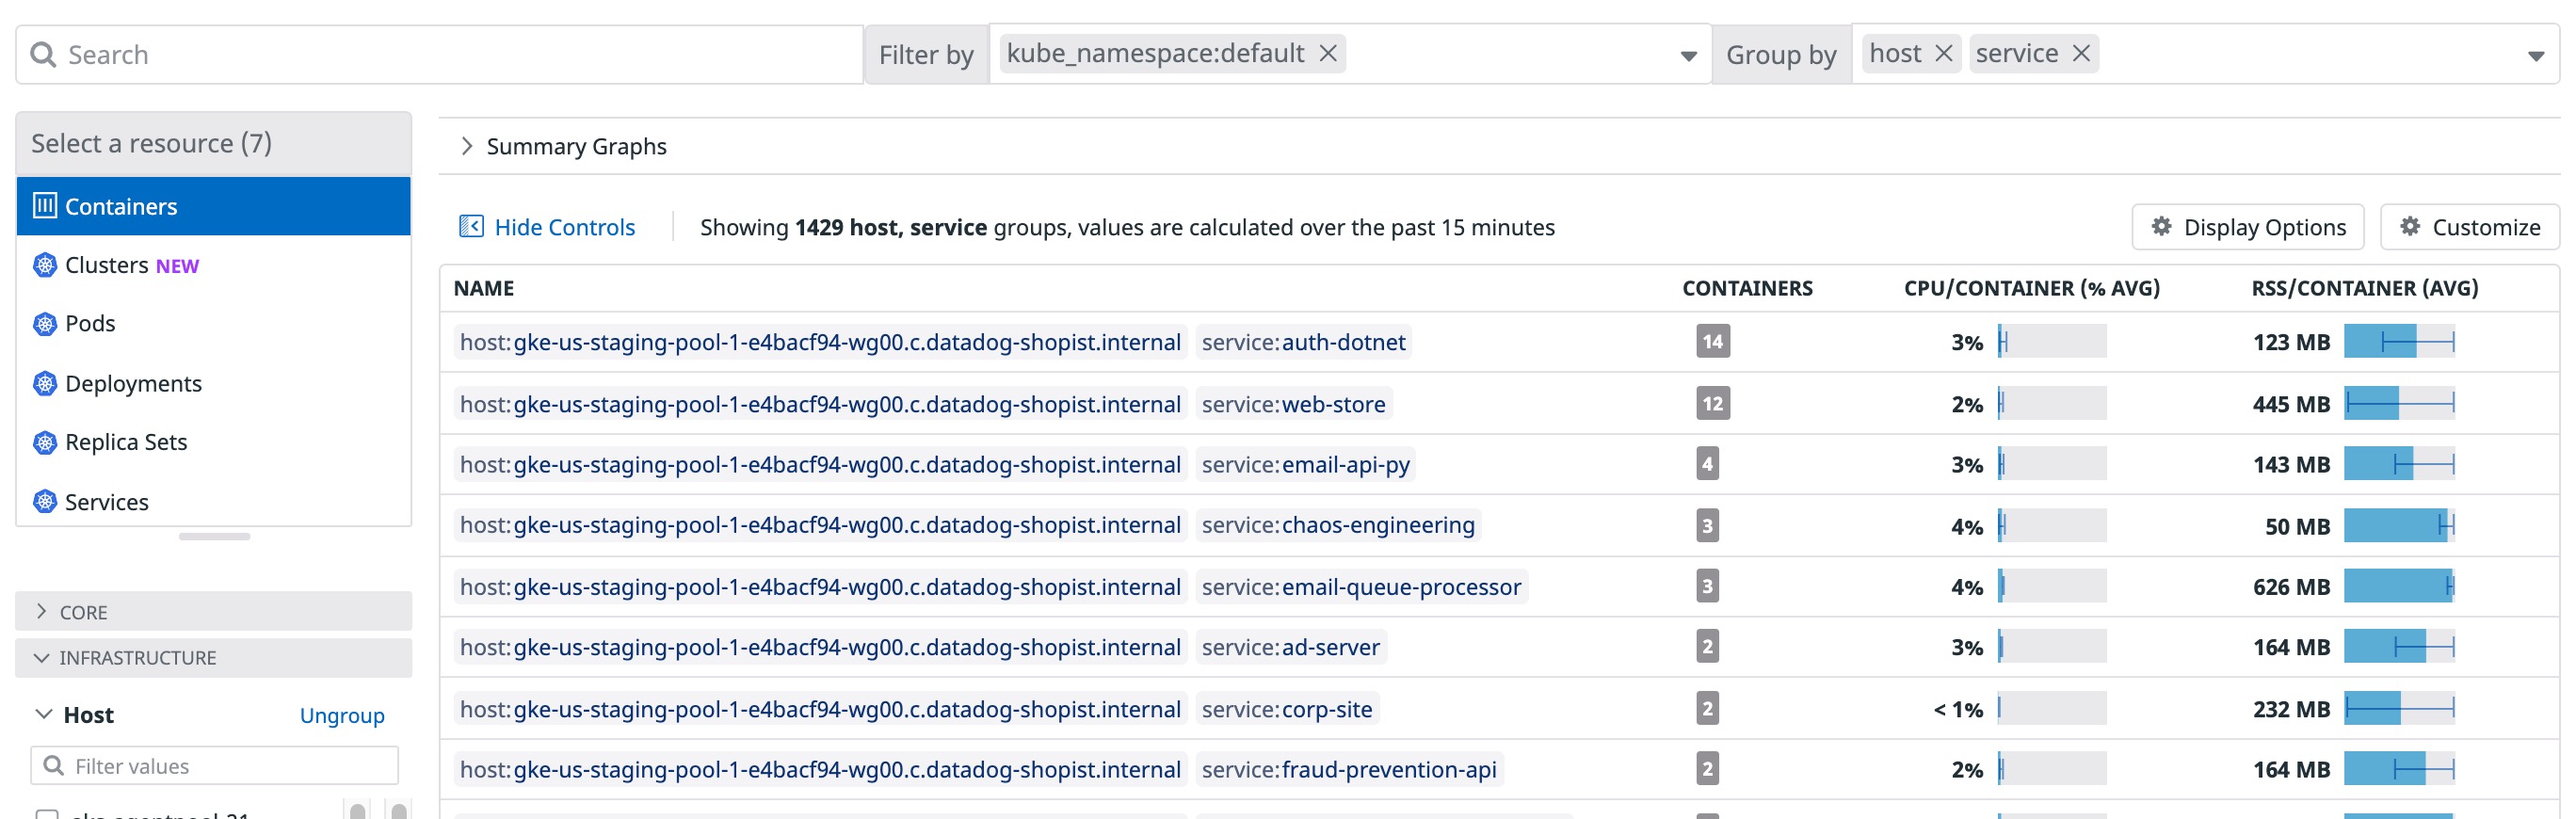Viewport: 2576px width, 819px height.
Task: Click the service:email-queue-processor tag
Action: coord(1361,587)
